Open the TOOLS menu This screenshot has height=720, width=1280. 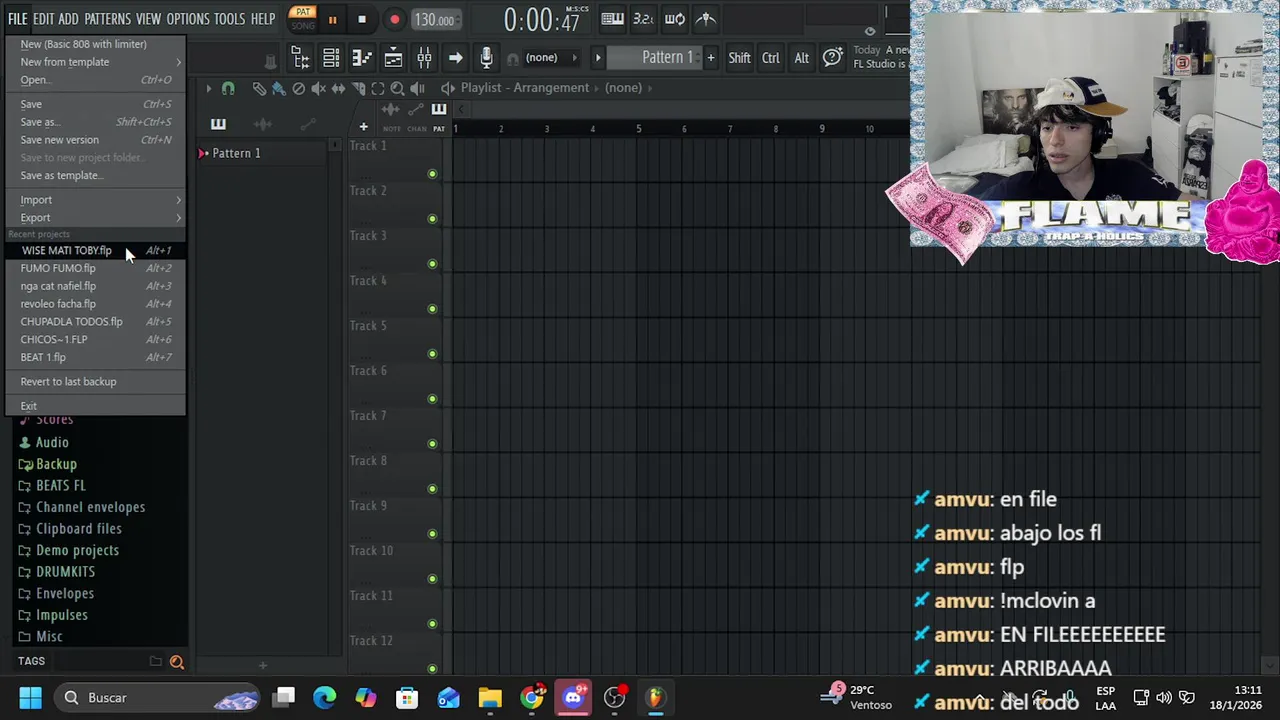click(229, 19)
